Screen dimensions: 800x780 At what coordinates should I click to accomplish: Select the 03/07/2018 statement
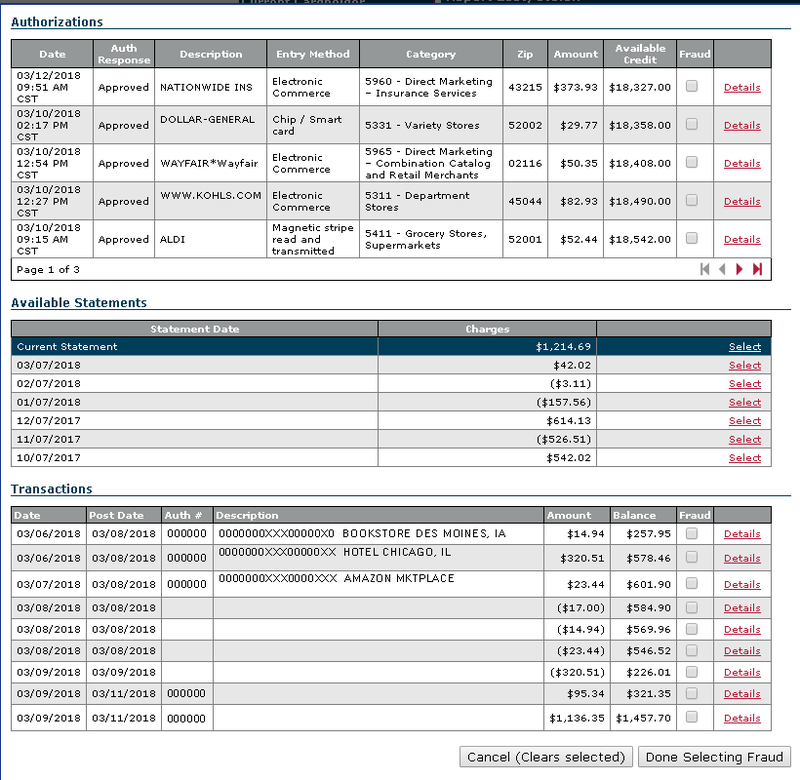click(x=744, y=365)
